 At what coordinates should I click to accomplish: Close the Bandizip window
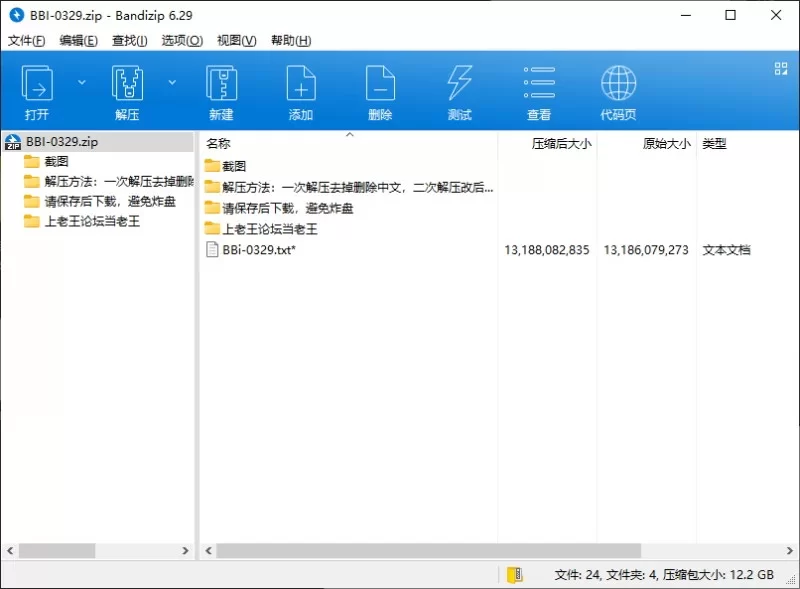(776, 15)
